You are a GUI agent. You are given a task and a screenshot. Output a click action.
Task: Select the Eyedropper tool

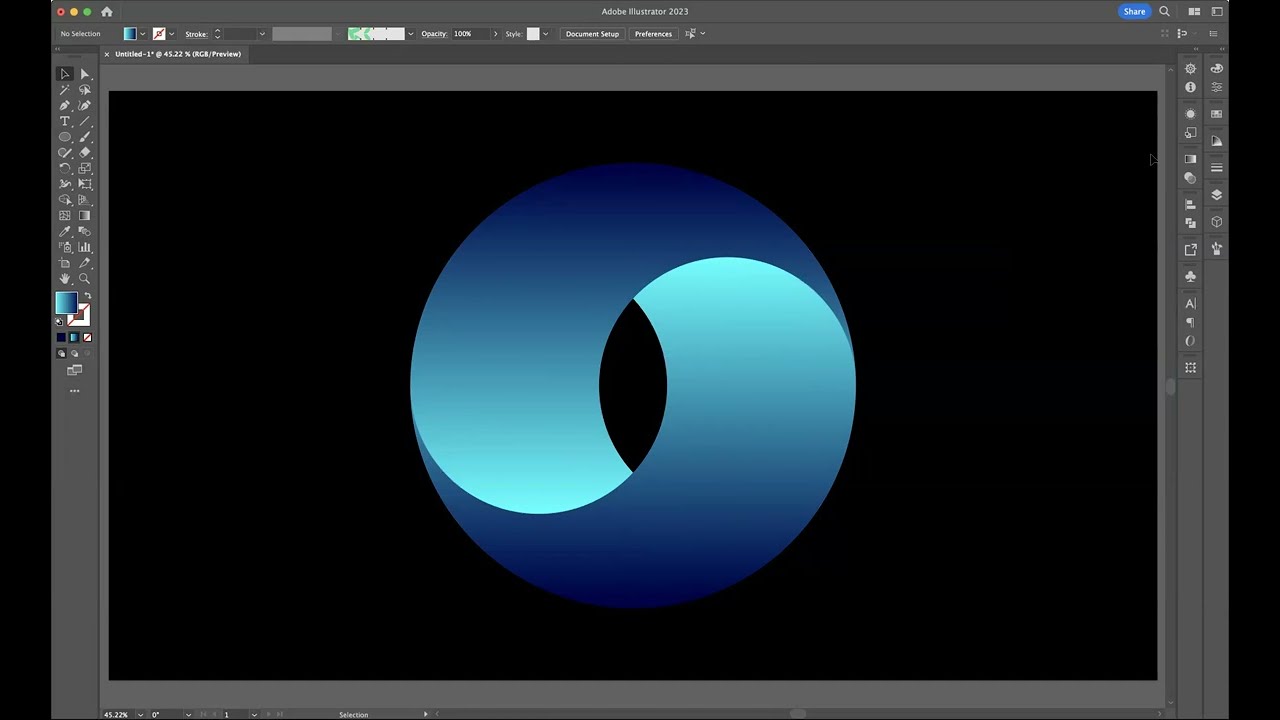(65, 231)
